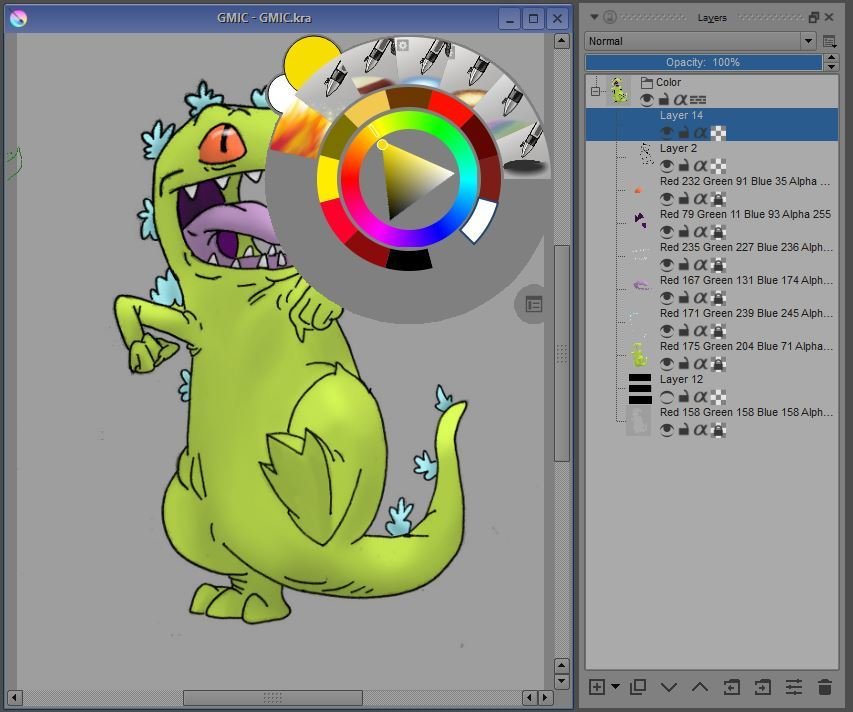Pick the yellow foreground color circle in the palette
Viewport: 853px width, 712px height.
tap(308, 59)
